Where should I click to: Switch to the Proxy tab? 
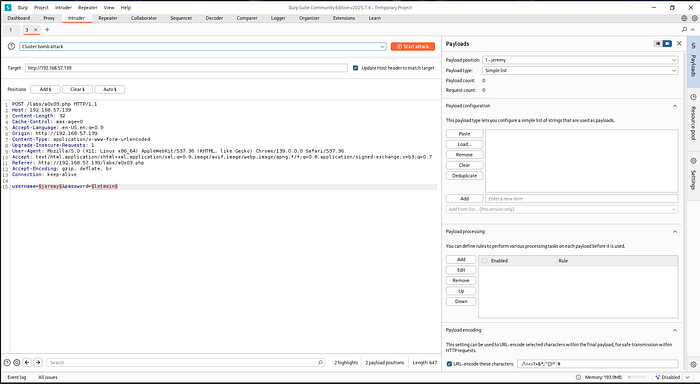[x=49, y=18]
